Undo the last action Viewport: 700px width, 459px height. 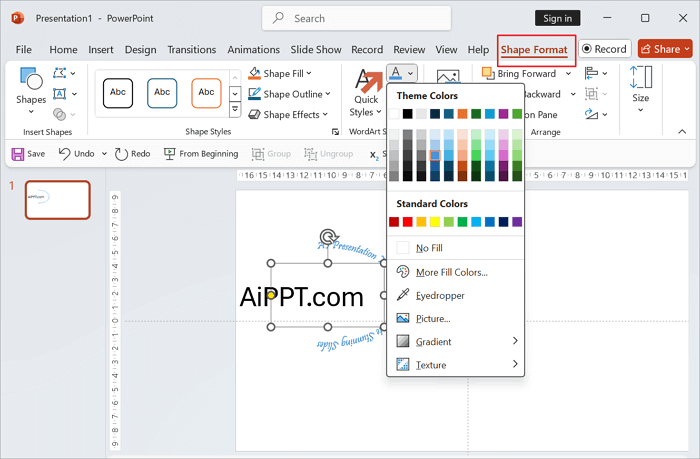(x=77, y=154)
